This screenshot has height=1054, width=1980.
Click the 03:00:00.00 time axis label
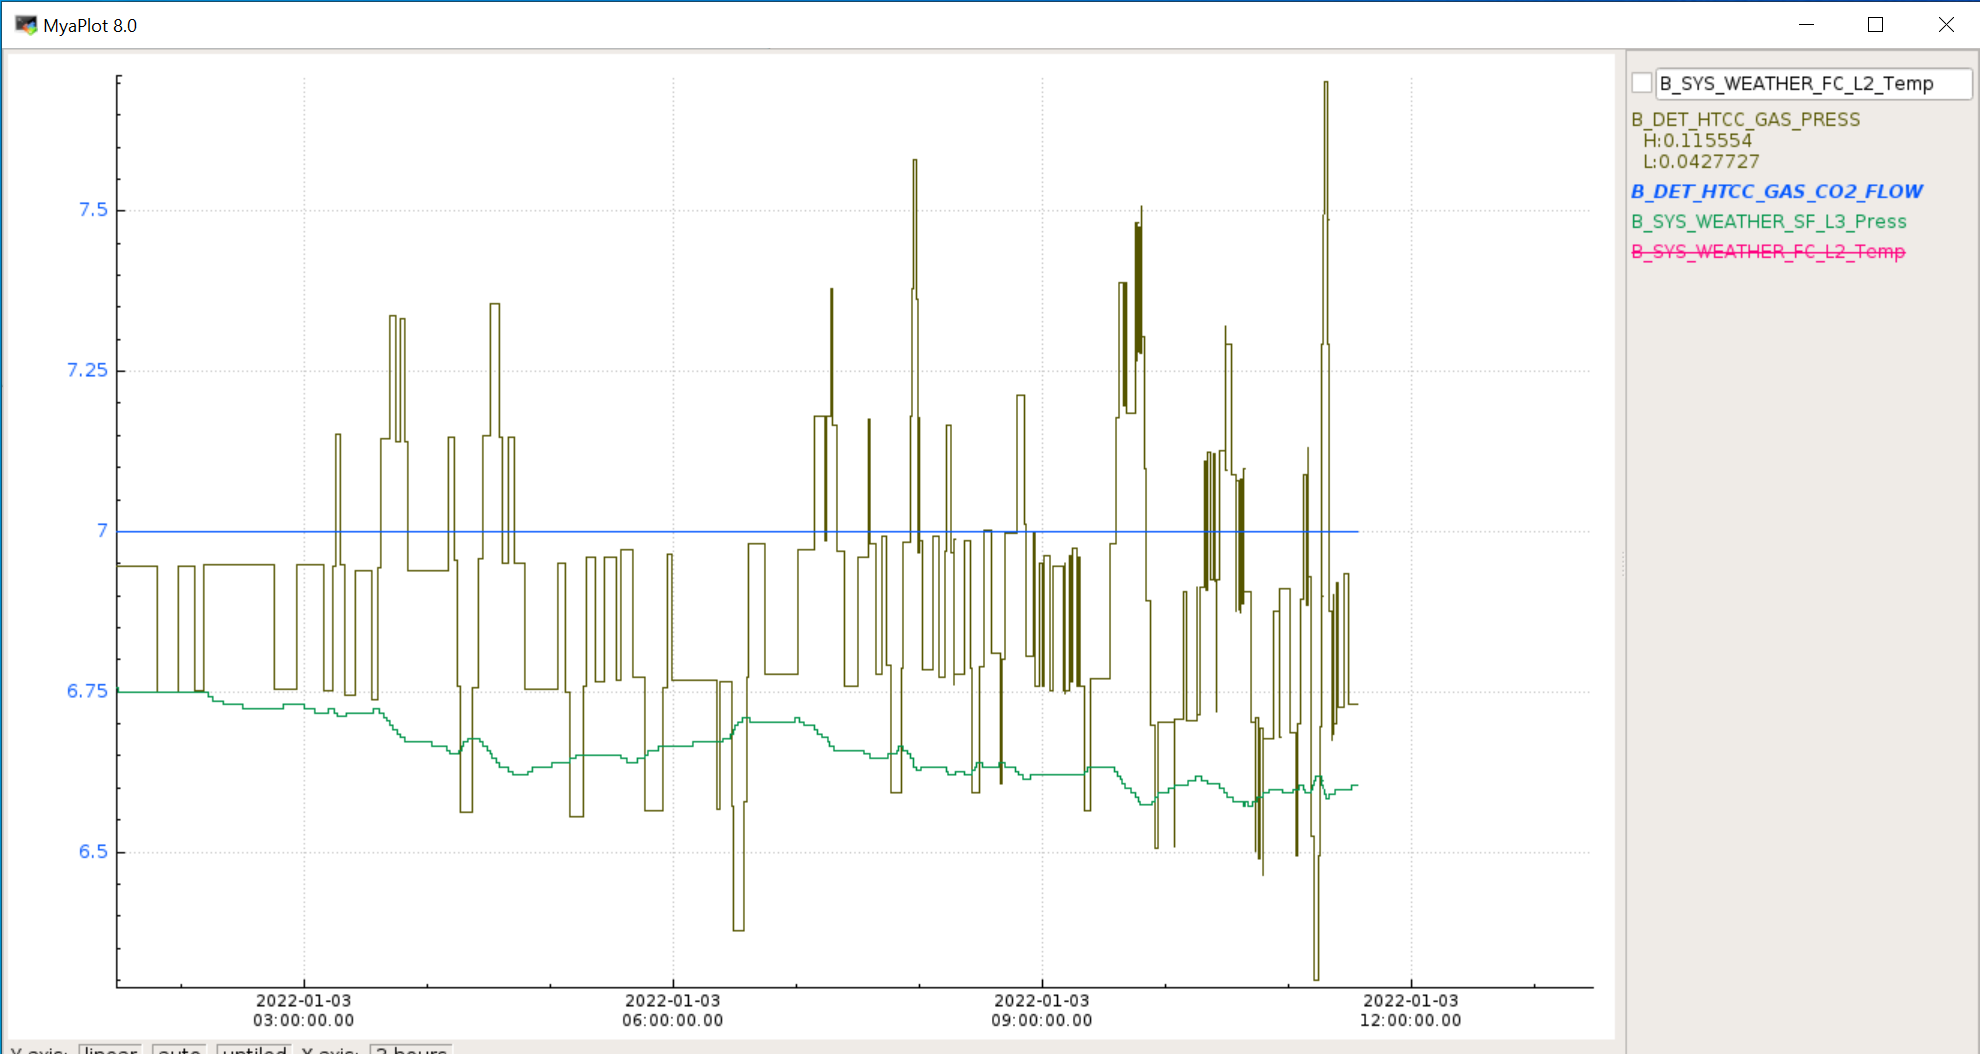(303, 1021)
